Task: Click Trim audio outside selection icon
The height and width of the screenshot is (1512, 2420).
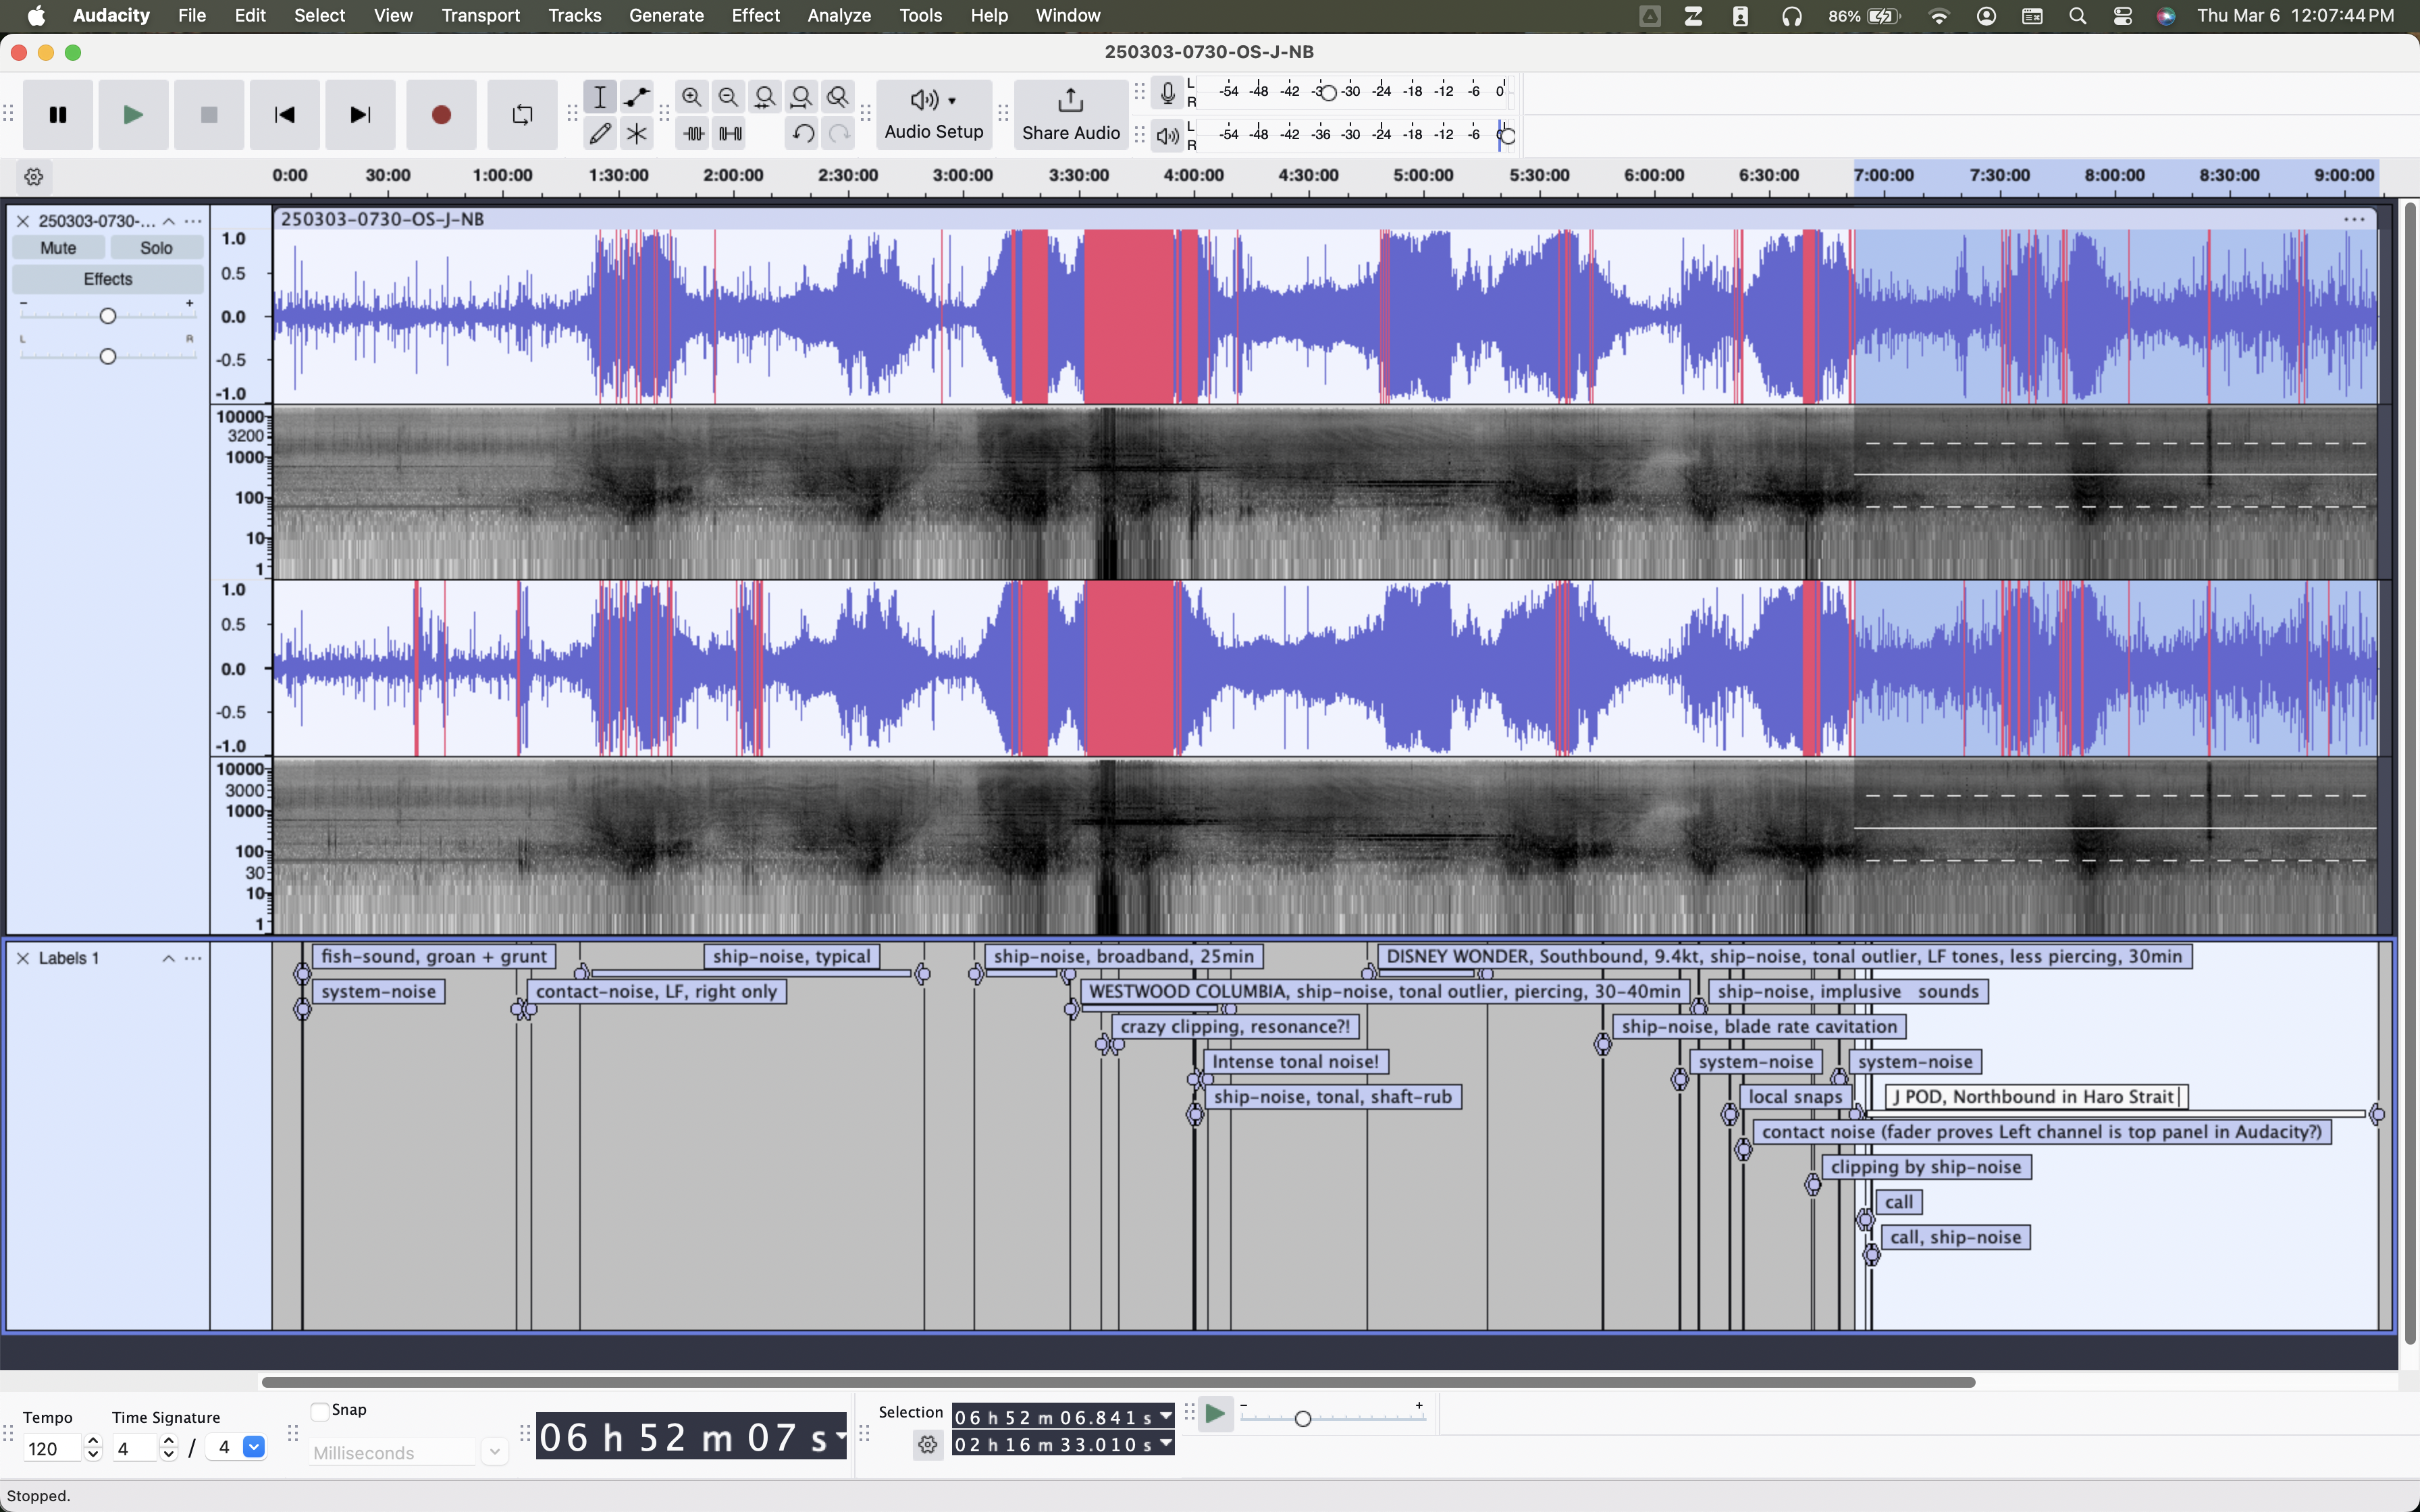Action: click(693, 133)
